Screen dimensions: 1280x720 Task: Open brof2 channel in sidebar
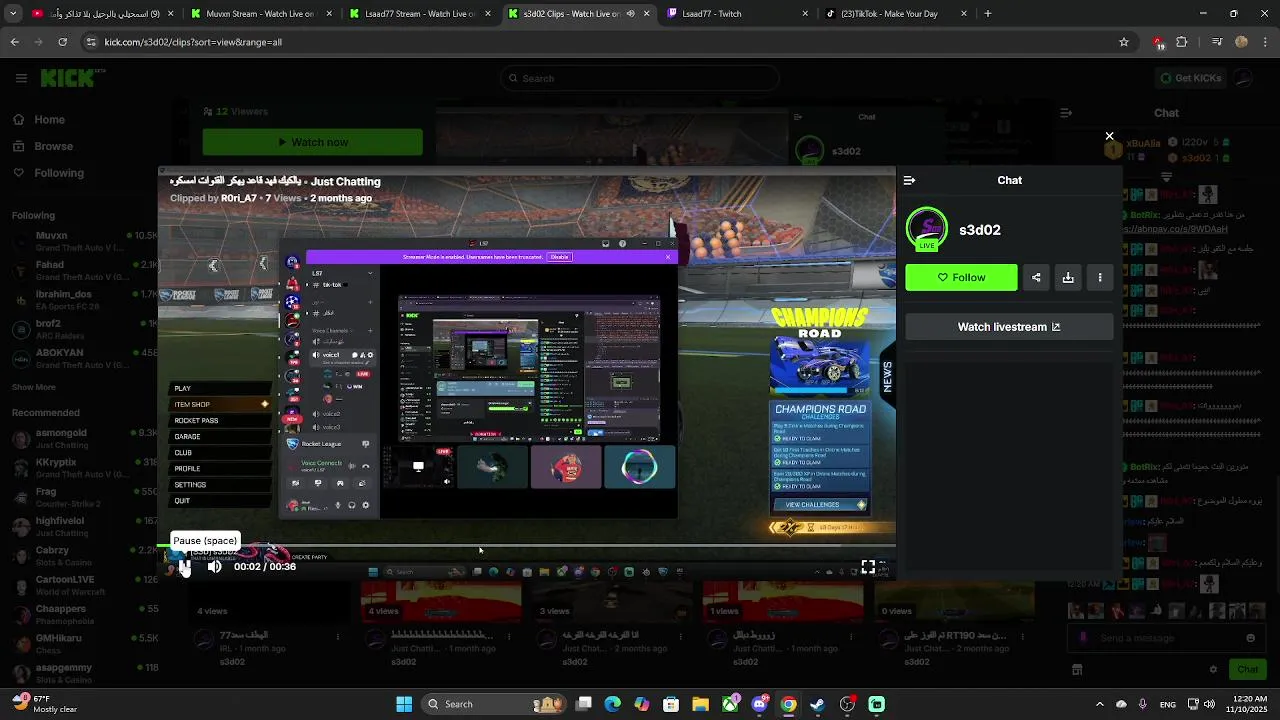point(85,329)
